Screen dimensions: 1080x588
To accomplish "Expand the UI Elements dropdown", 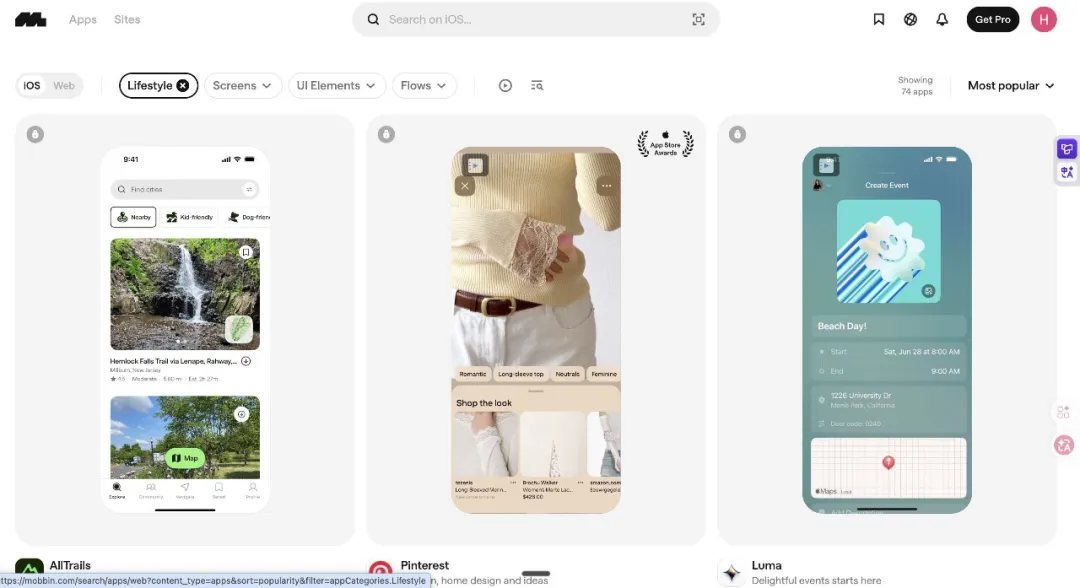I will (336, 85).
